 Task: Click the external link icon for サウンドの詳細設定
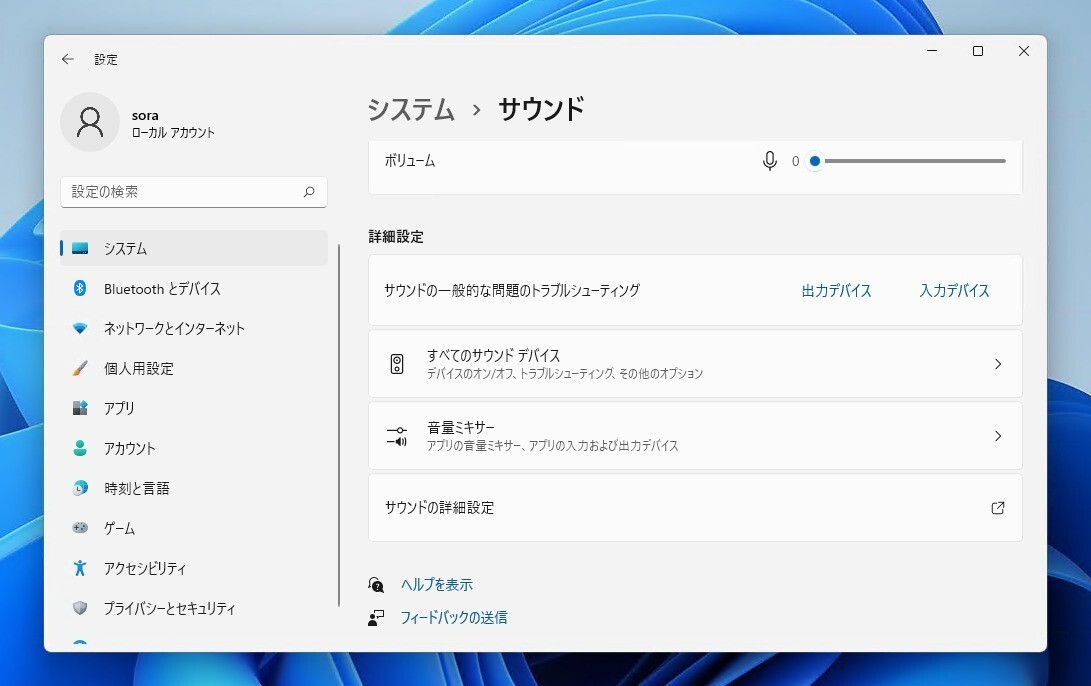point(998,508)
